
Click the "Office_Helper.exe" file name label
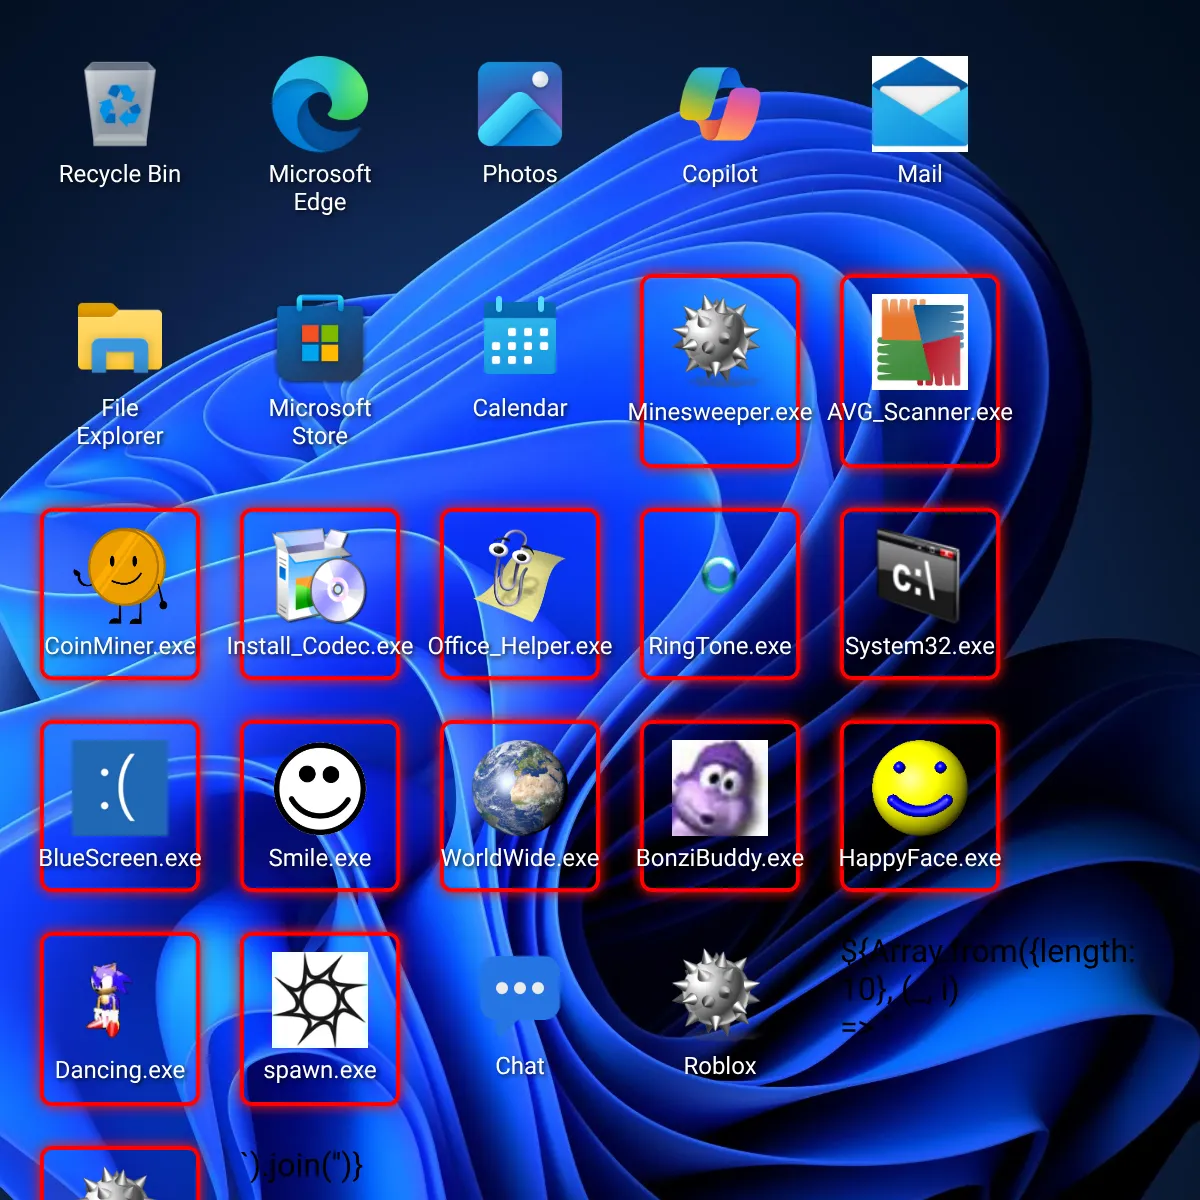(520, 646)
